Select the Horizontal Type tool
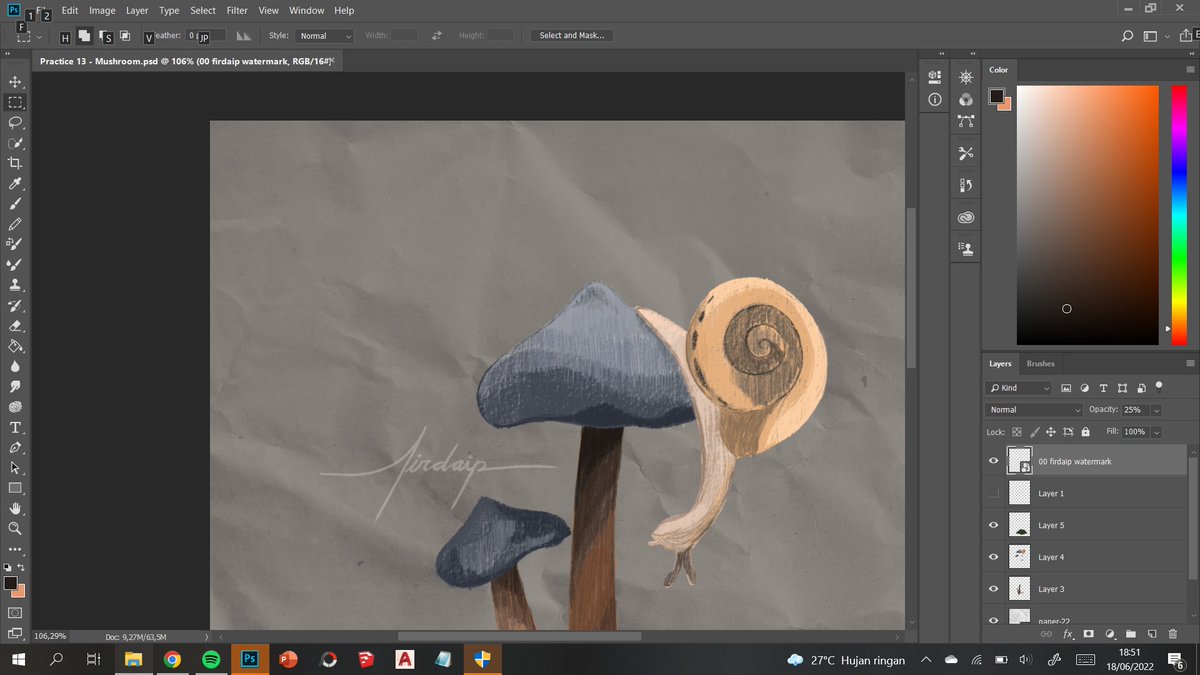This screenshot has height=675, width=1200. click(15, 427)
